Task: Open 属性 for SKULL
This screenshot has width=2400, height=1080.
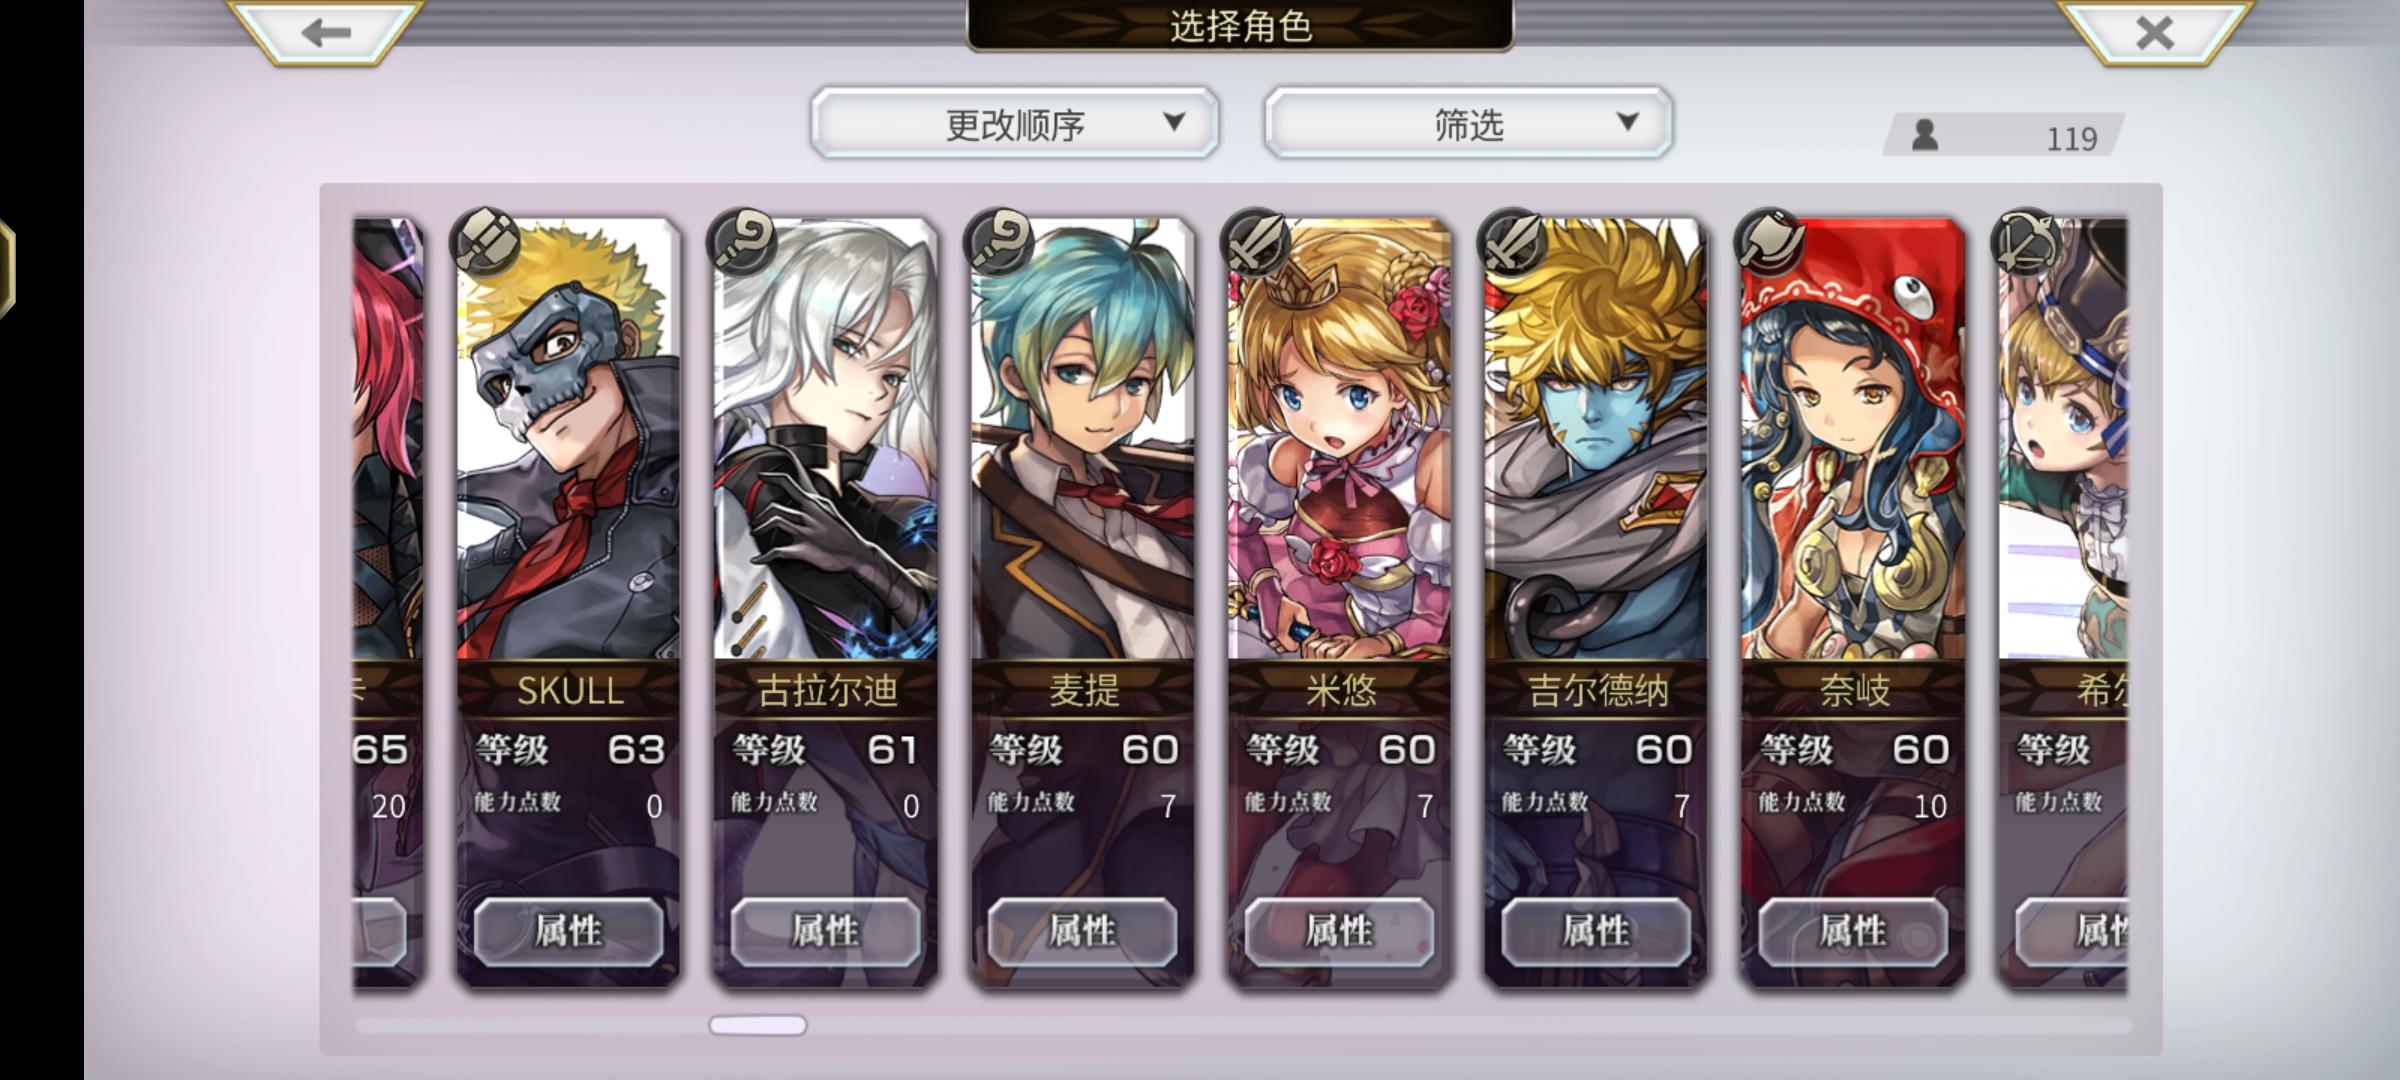Action: click(568, 932)
